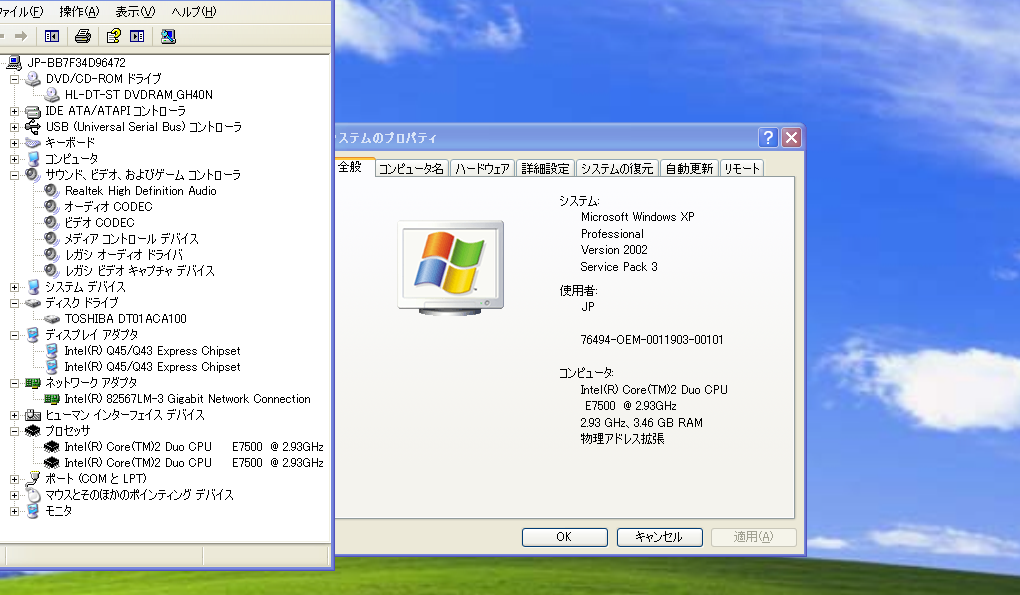
Task: Click the show/hide console tree toolbar icon
Action: (51, 36)
